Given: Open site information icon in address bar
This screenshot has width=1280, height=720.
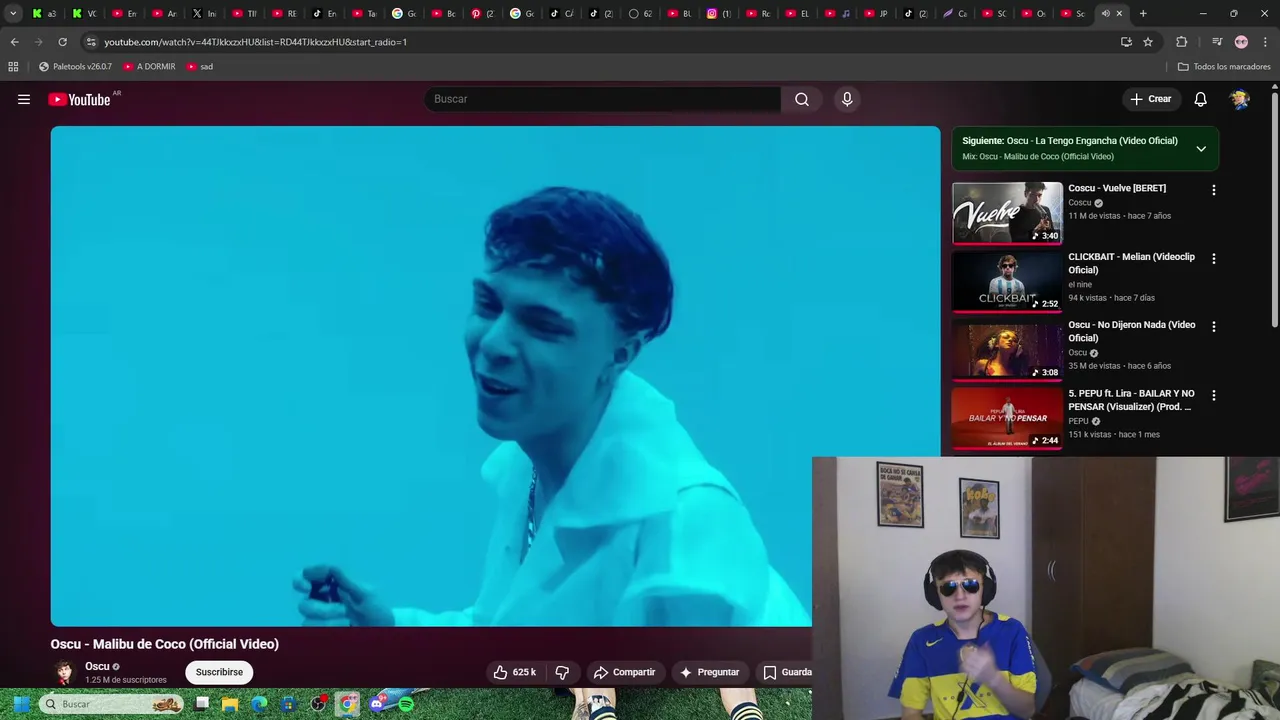Looking at the screenshot, I should [91, 42].
